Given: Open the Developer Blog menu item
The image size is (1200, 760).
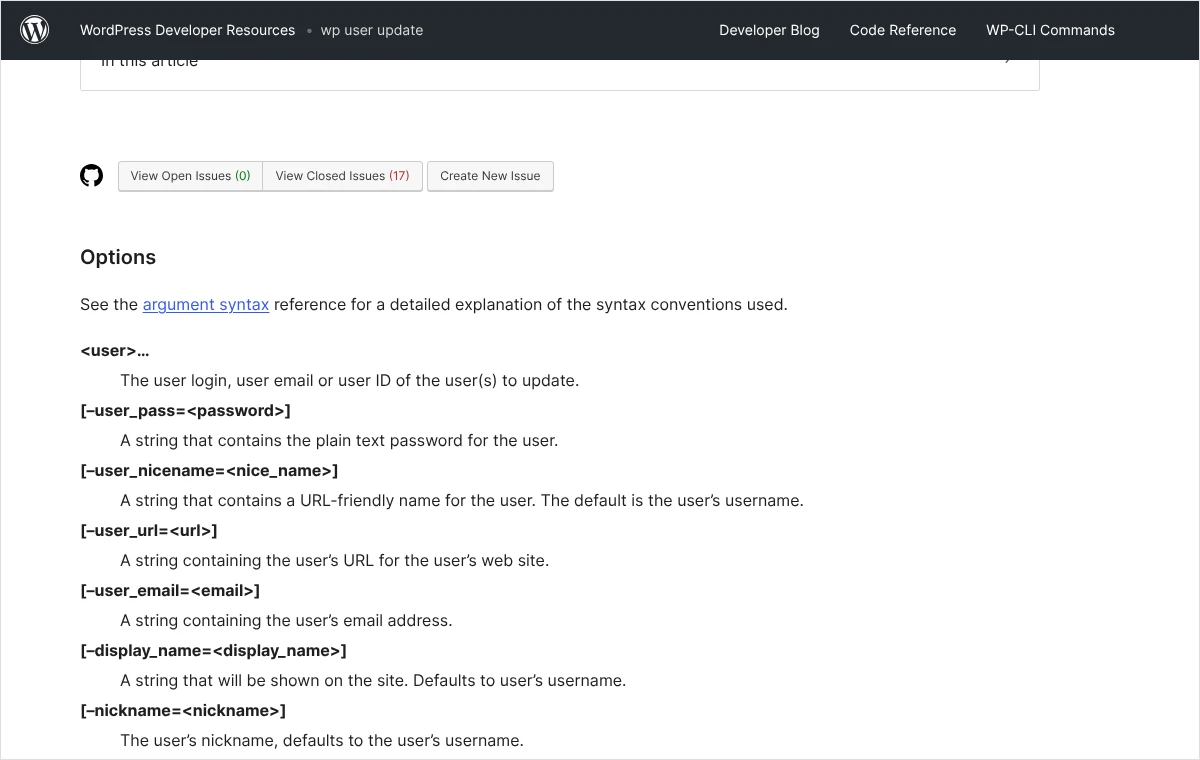Looking at the screenshot, I should (x=769, y=30).
